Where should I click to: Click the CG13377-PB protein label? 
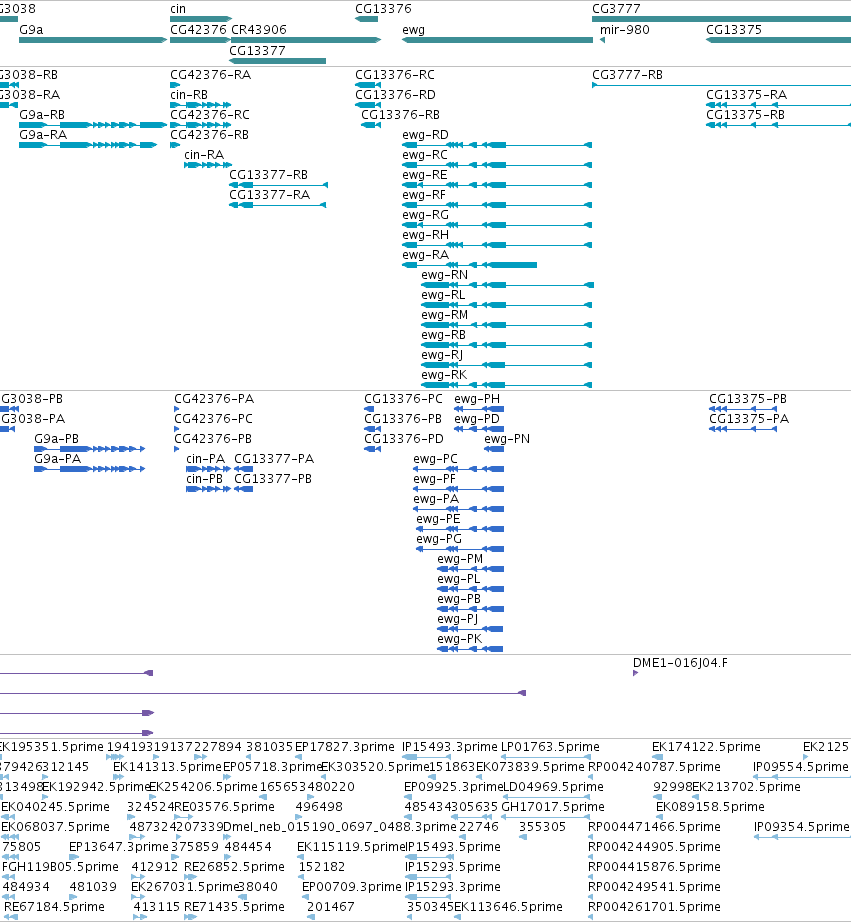(x=273, y=479)
